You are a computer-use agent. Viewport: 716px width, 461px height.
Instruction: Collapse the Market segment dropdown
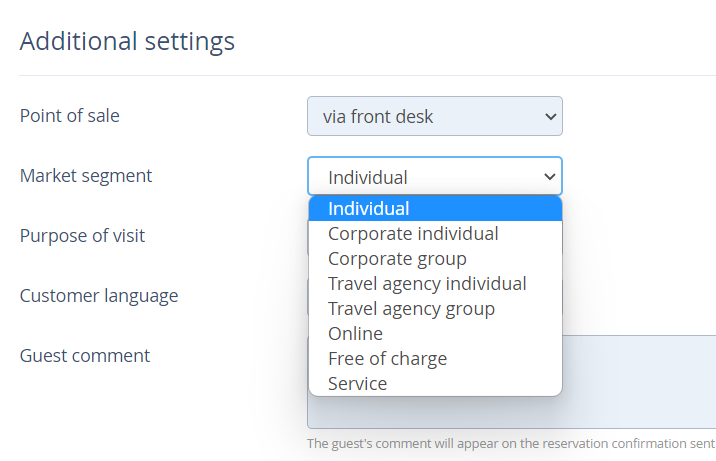[x=435, y=176]
